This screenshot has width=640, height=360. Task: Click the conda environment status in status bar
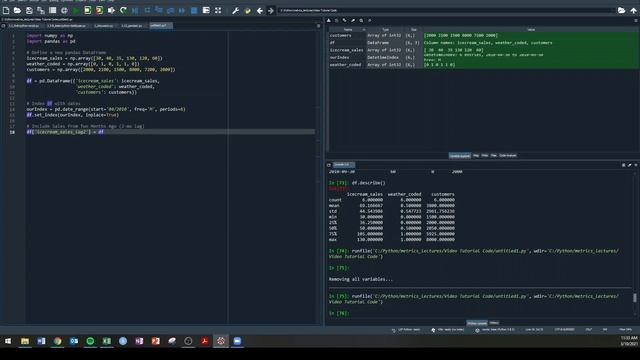click(495, 330)
